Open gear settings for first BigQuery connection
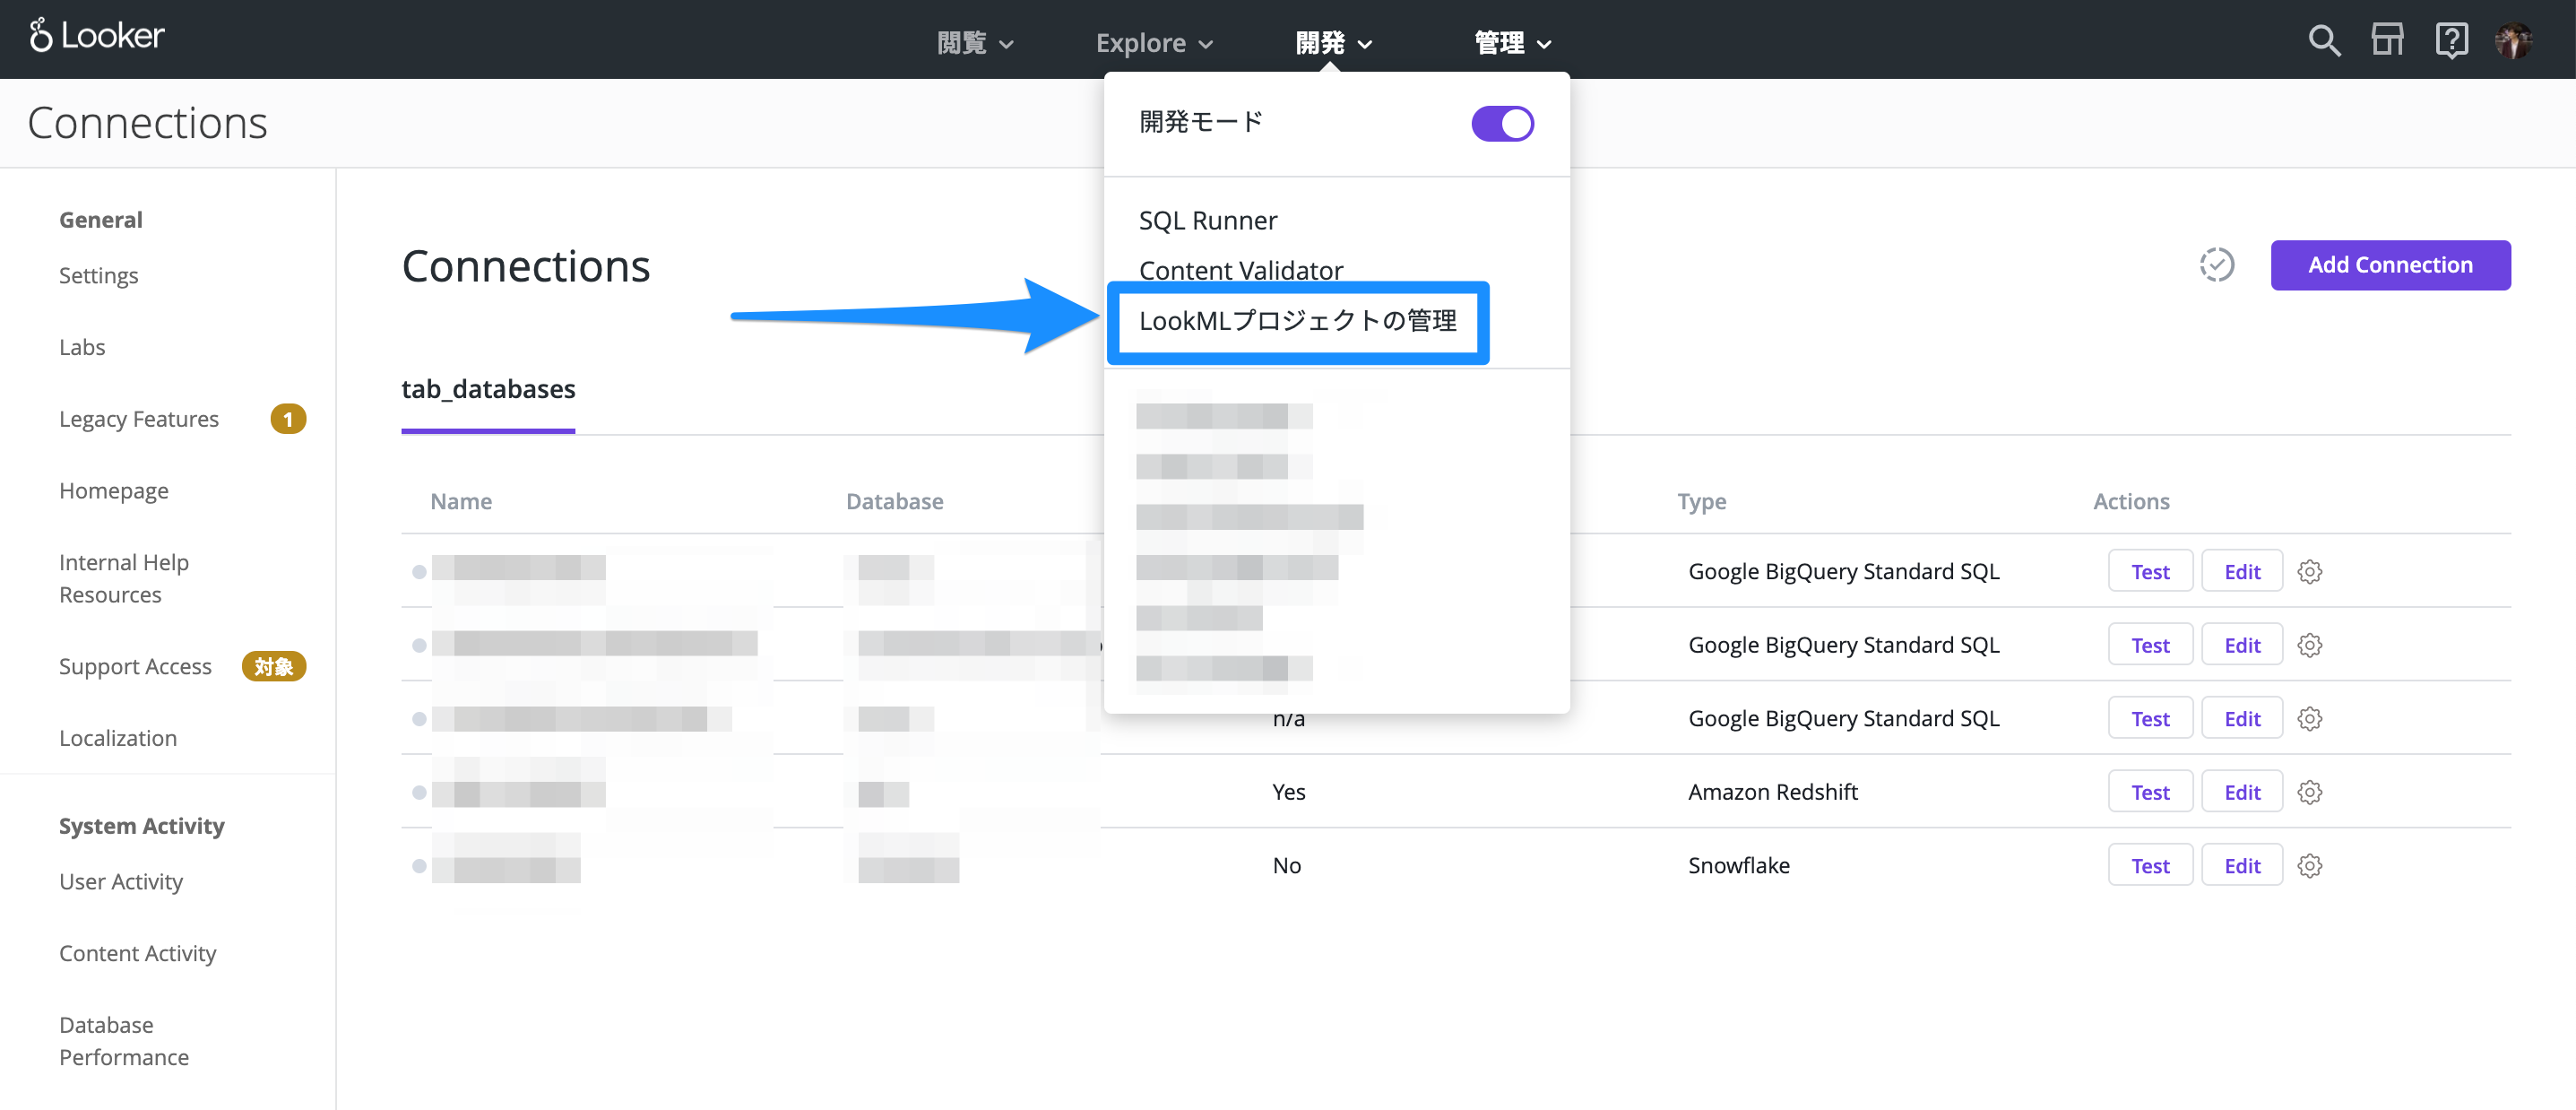 (x=2309, y=572)
